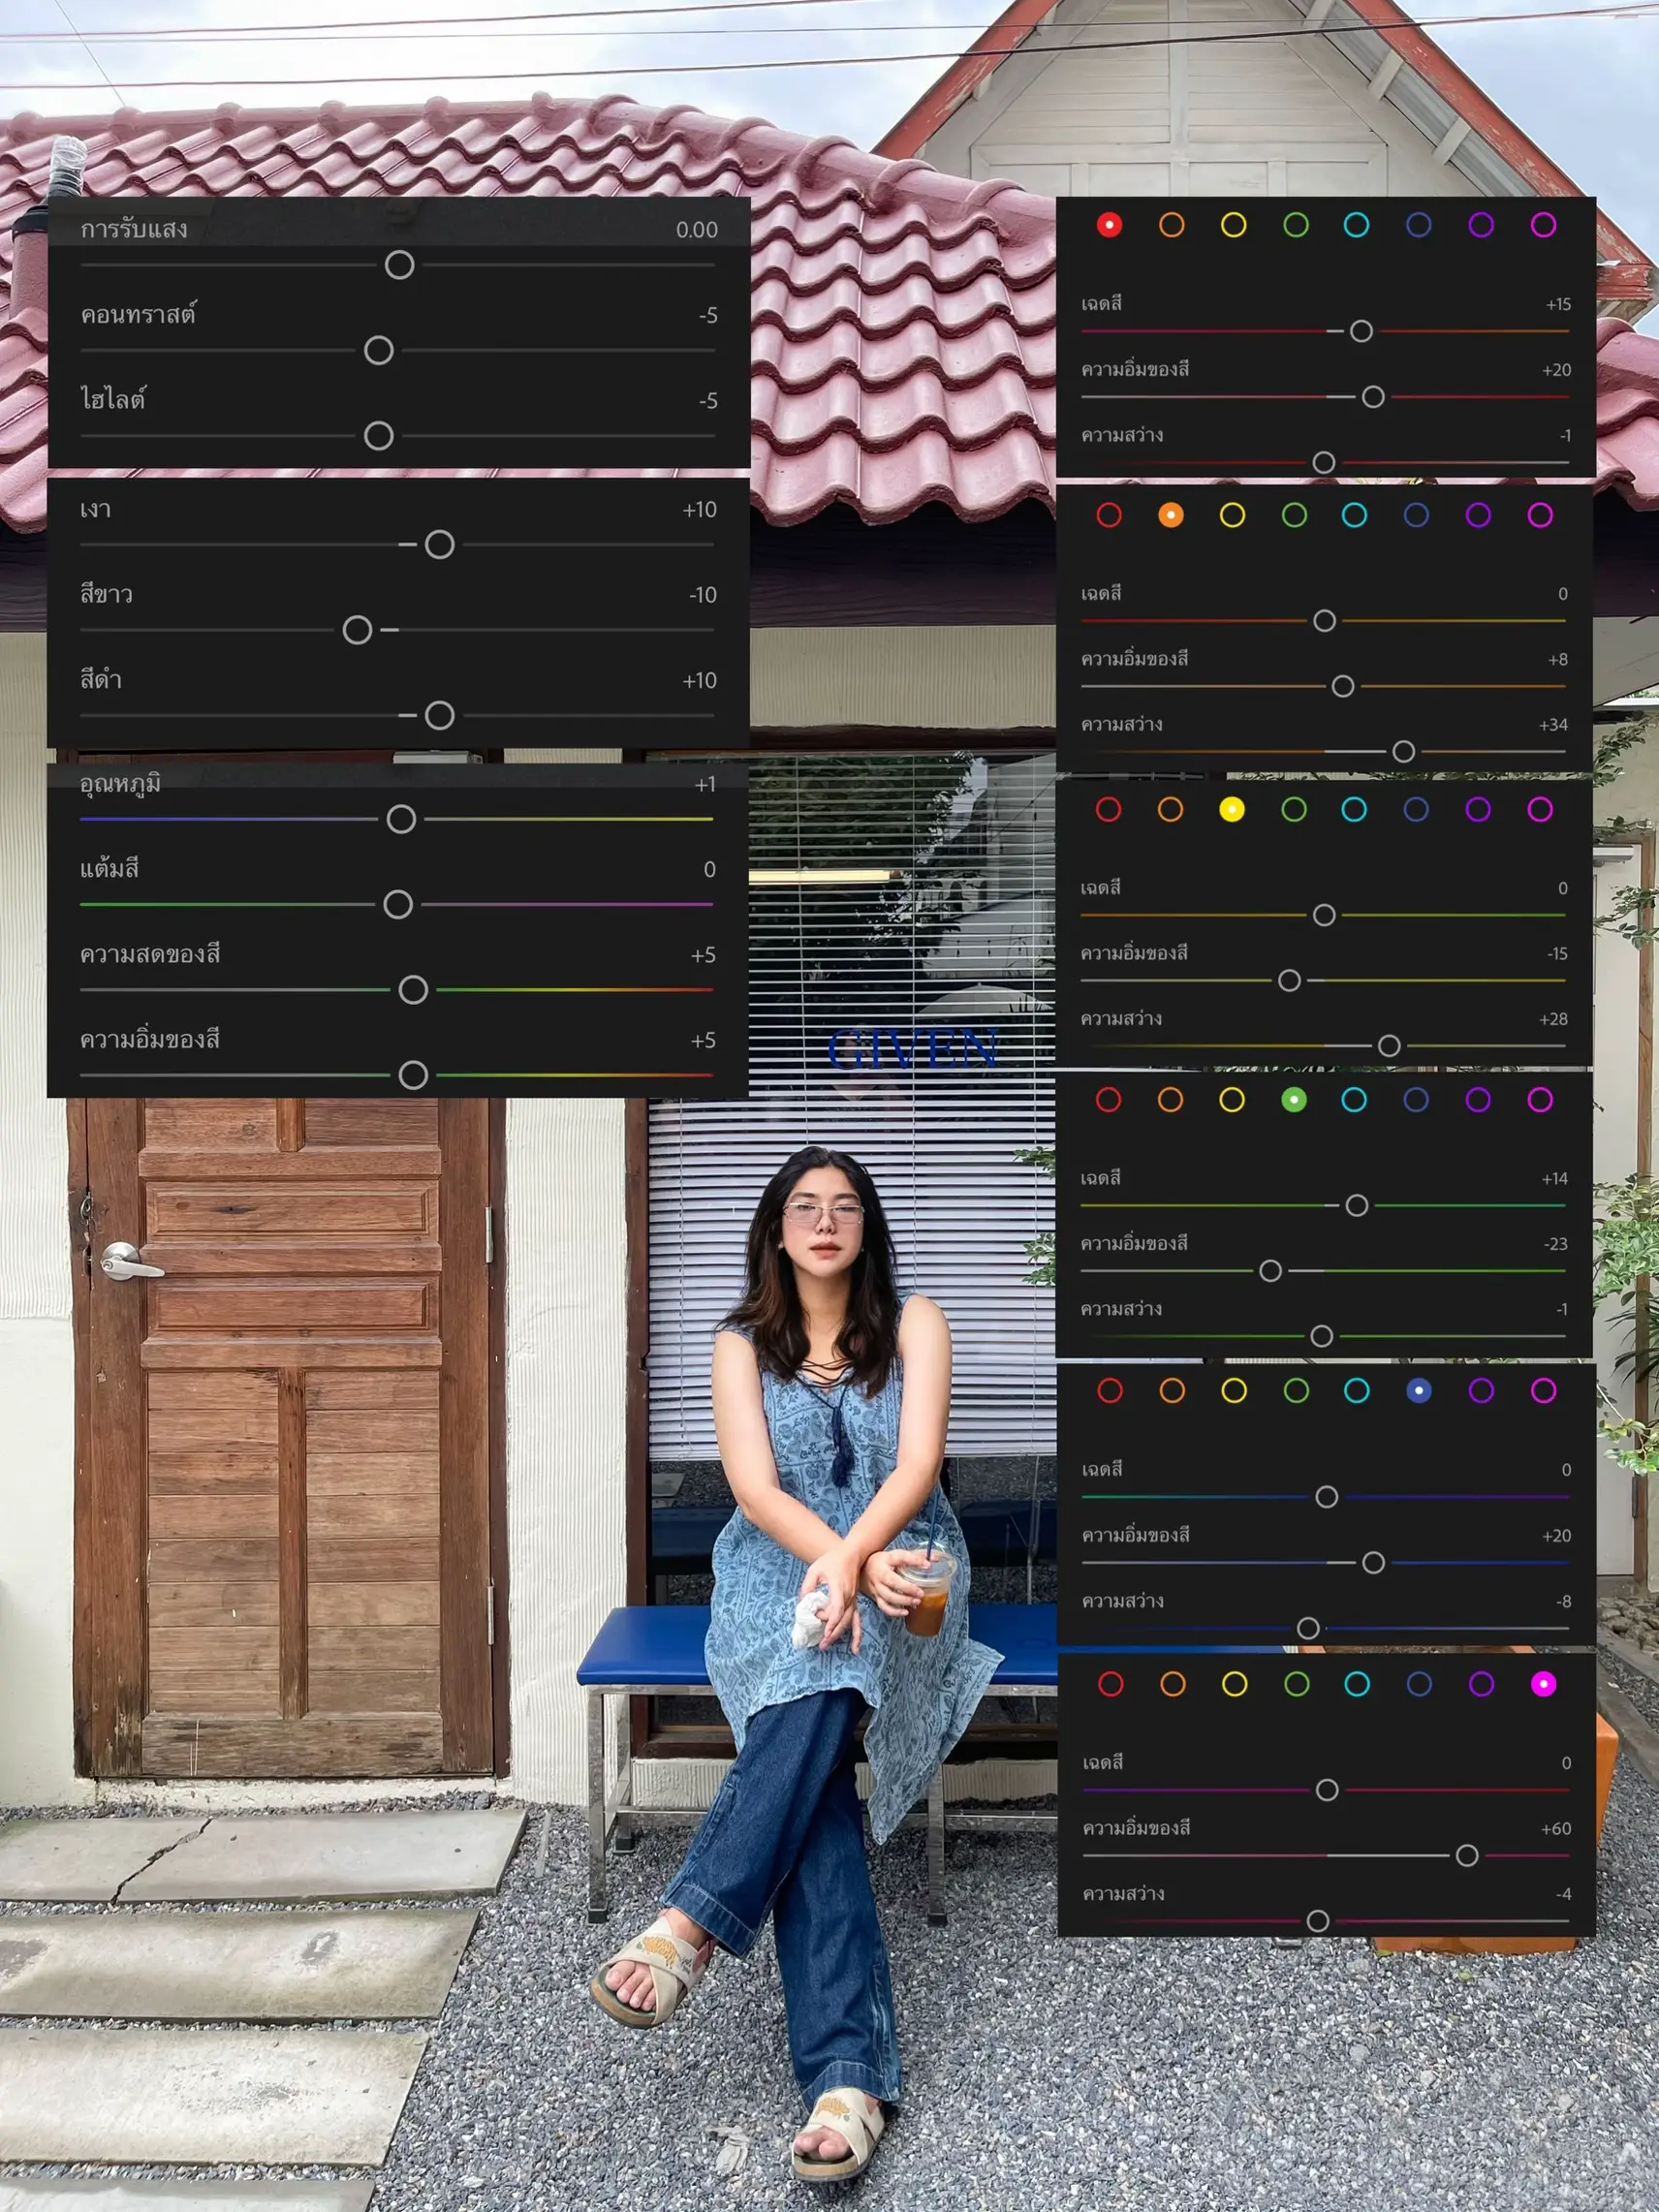Click the เงา shadows slider handle
Screen dimensions: 1659x2212
440,545
